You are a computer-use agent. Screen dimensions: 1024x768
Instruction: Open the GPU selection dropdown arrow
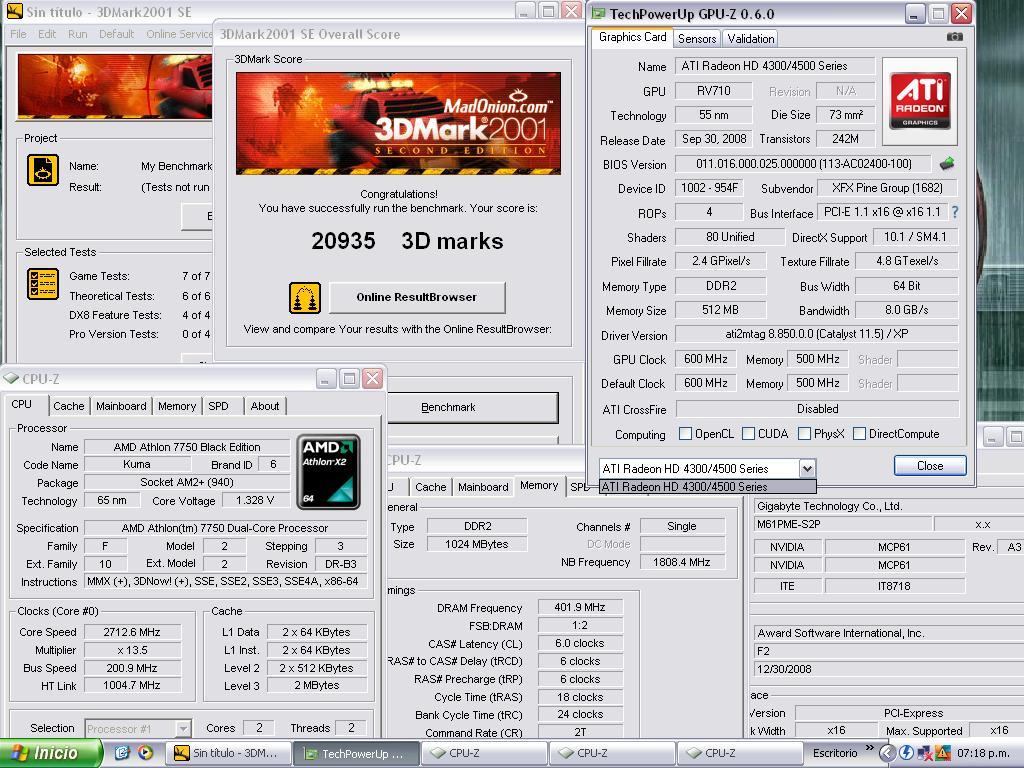pos(807,468)
